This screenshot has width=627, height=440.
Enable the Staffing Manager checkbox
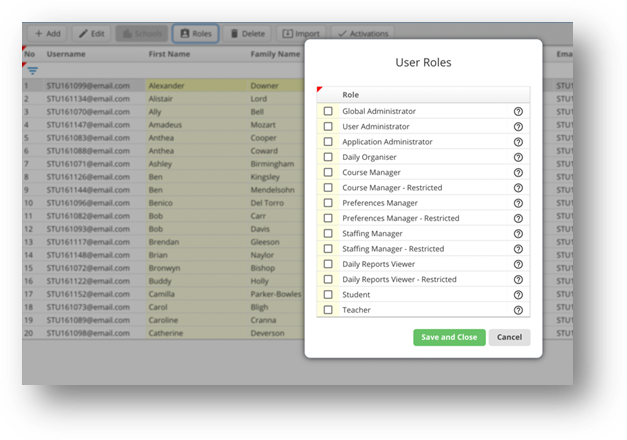point(328,233)
